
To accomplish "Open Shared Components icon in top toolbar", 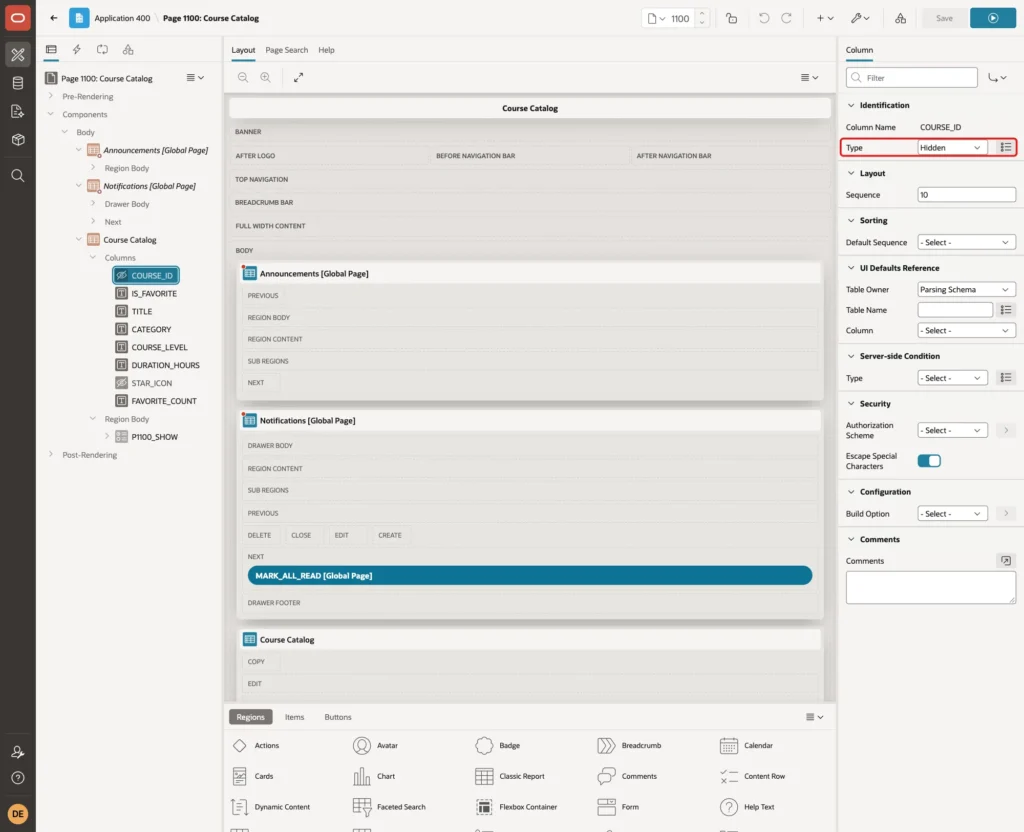I will point(900,18).
